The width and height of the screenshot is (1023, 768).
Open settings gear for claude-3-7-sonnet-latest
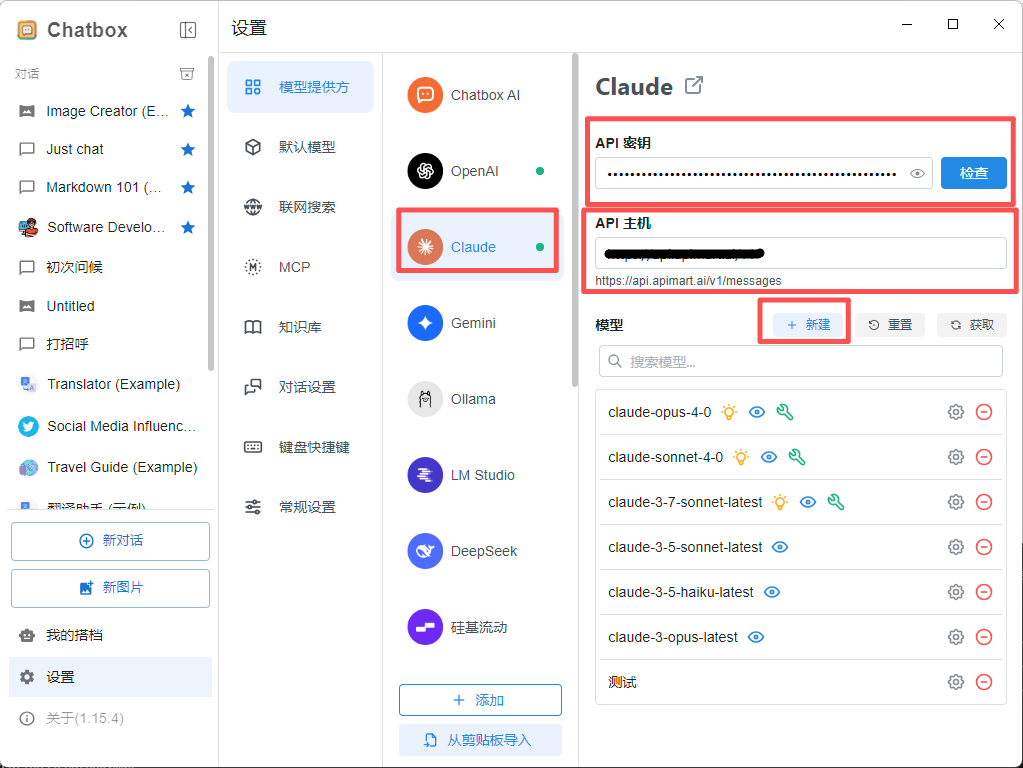click(956, 502)
